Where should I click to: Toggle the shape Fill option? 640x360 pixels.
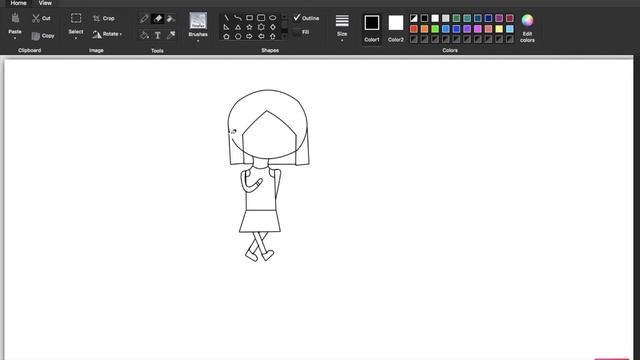coord(301,32)
